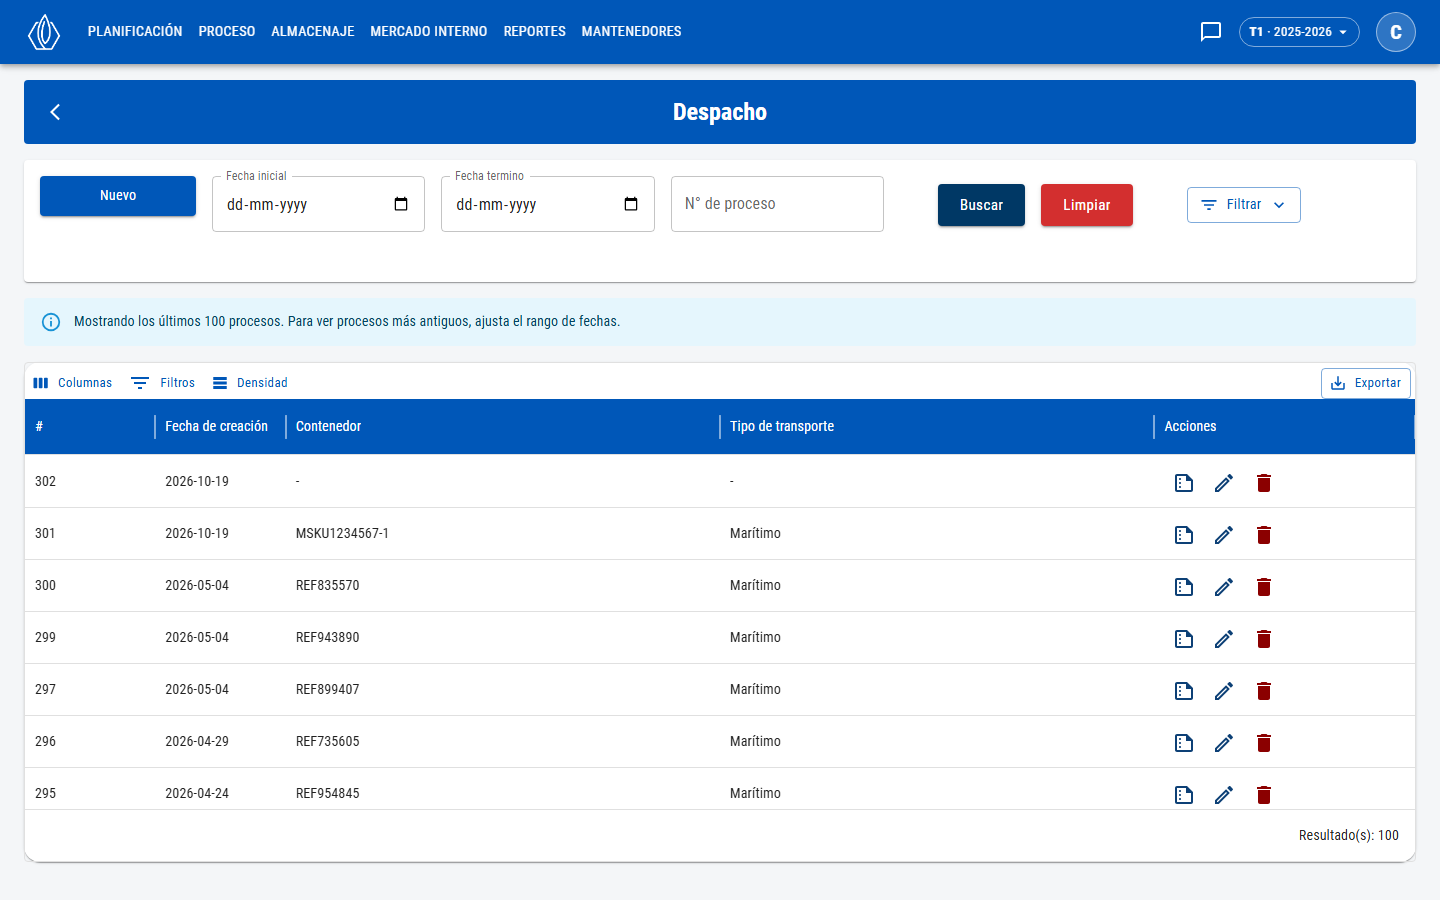Click the Nuevo button
The width and height of the screenshot is (1440, 900).
coord(118,196)
